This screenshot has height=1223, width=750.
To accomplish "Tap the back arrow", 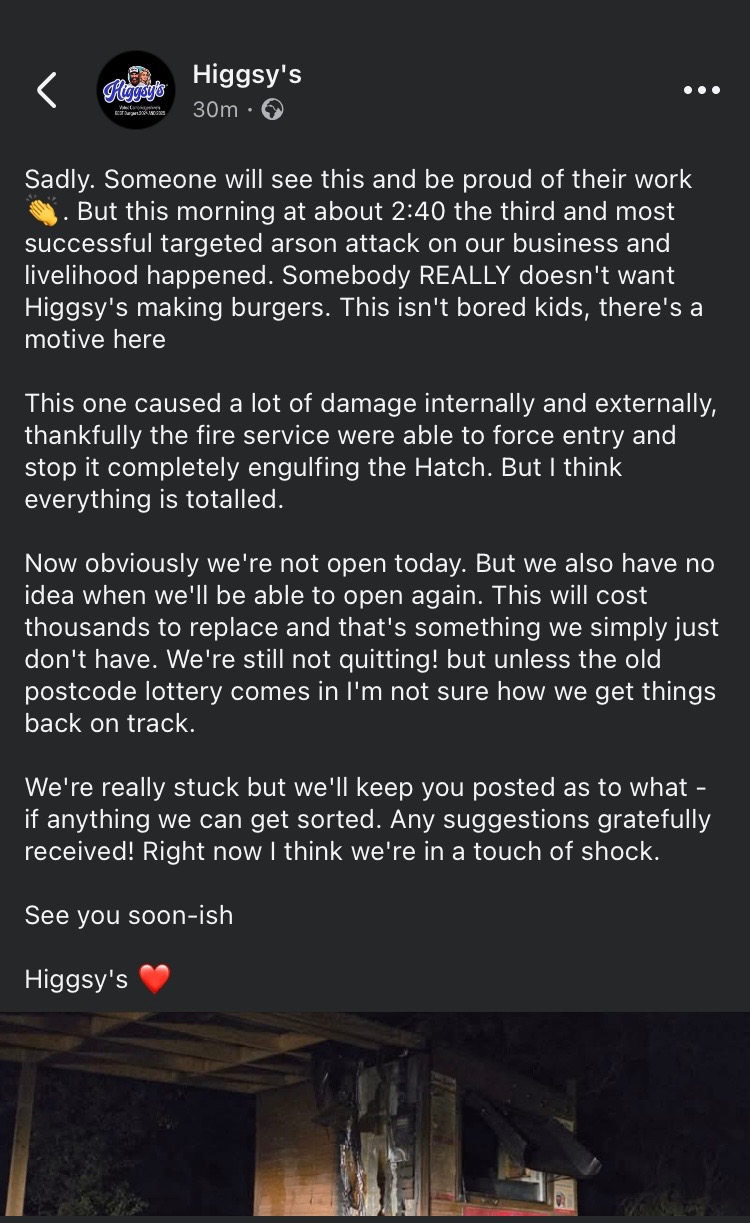I will tap(47, 90).
